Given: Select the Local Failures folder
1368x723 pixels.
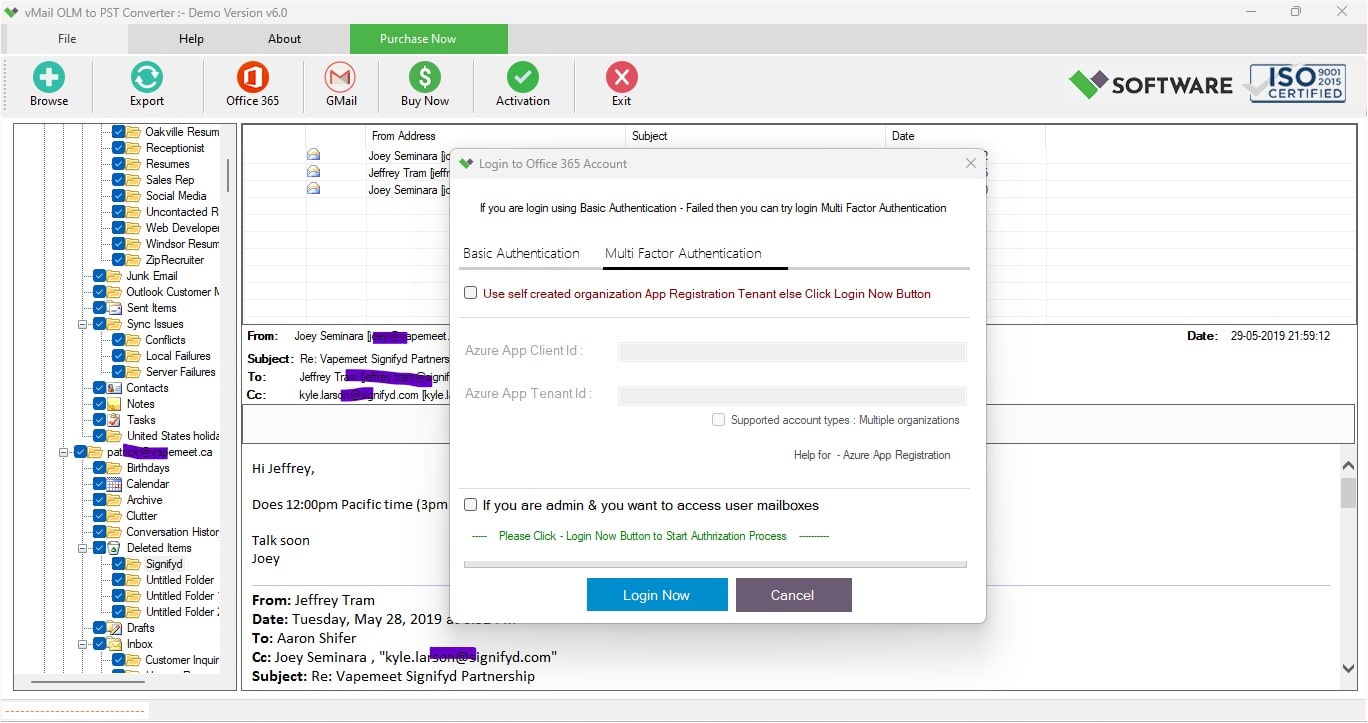Looking at the screenshot, I should pos(178,356).
